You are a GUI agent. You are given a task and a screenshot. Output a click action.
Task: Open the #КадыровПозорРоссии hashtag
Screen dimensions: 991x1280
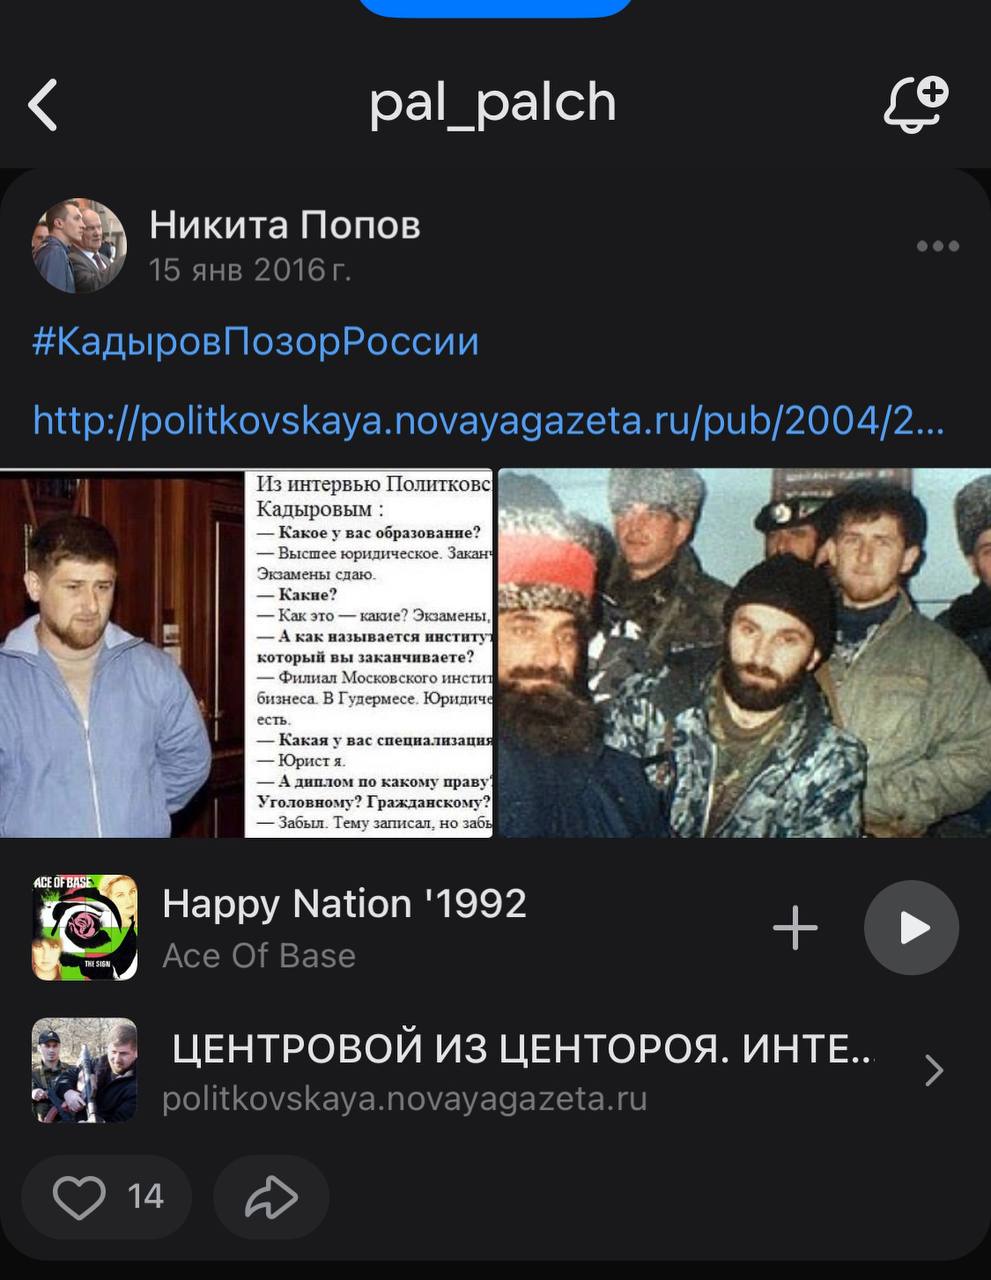point(256,342)
